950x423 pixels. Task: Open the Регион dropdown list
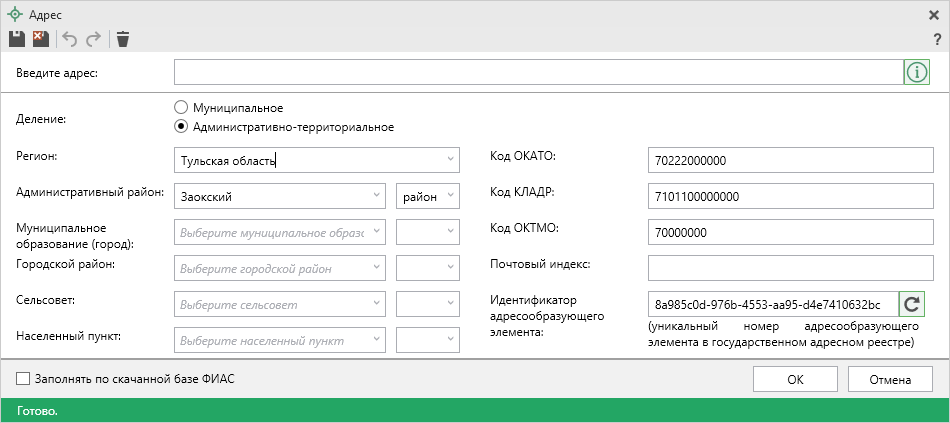(450, 160)
